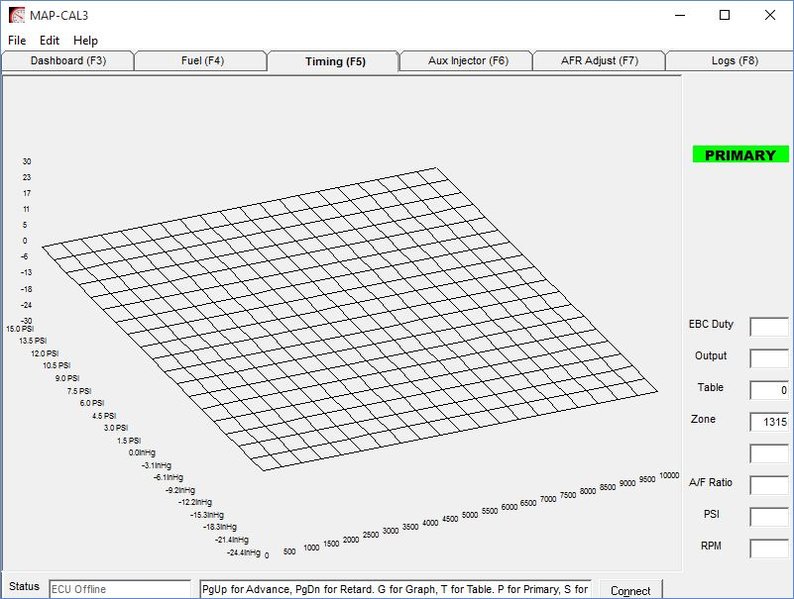Click the 0.0InHg axis label
This screenshot has height=599, width=794.
pyautogui.click(x=142, y=453)
